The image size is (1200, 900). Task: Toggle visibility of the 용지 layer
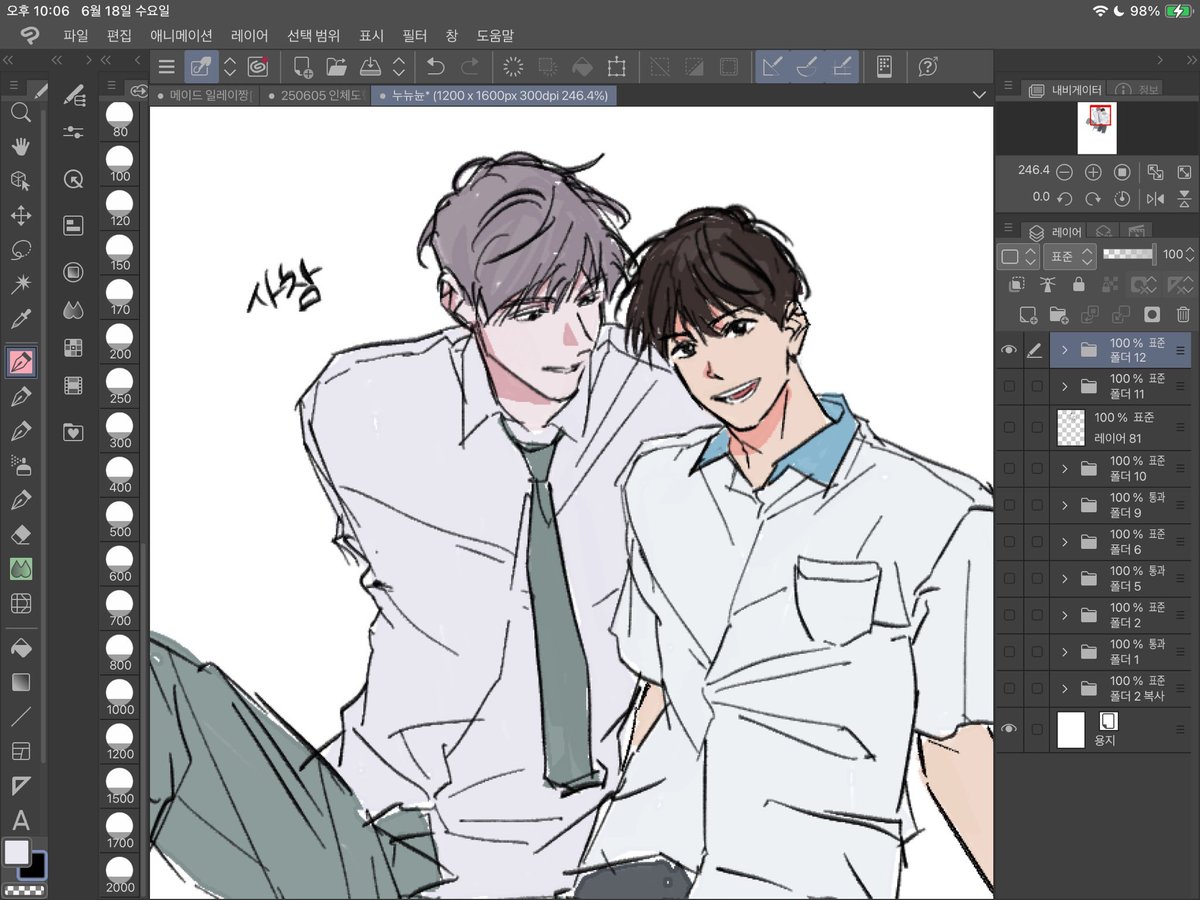(1009, 729)
